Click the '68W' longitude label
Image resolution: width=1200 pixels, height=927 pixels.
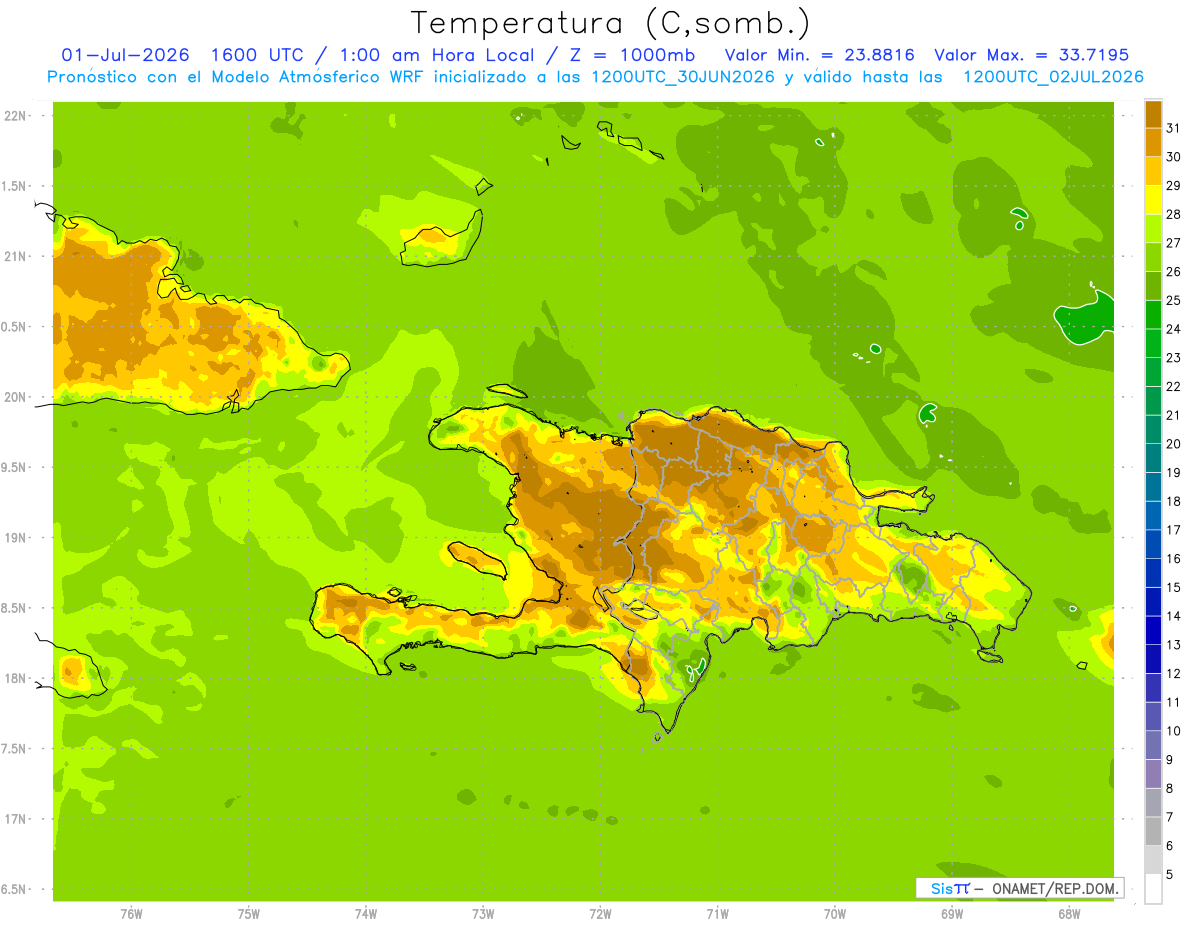pos(1069,914)
